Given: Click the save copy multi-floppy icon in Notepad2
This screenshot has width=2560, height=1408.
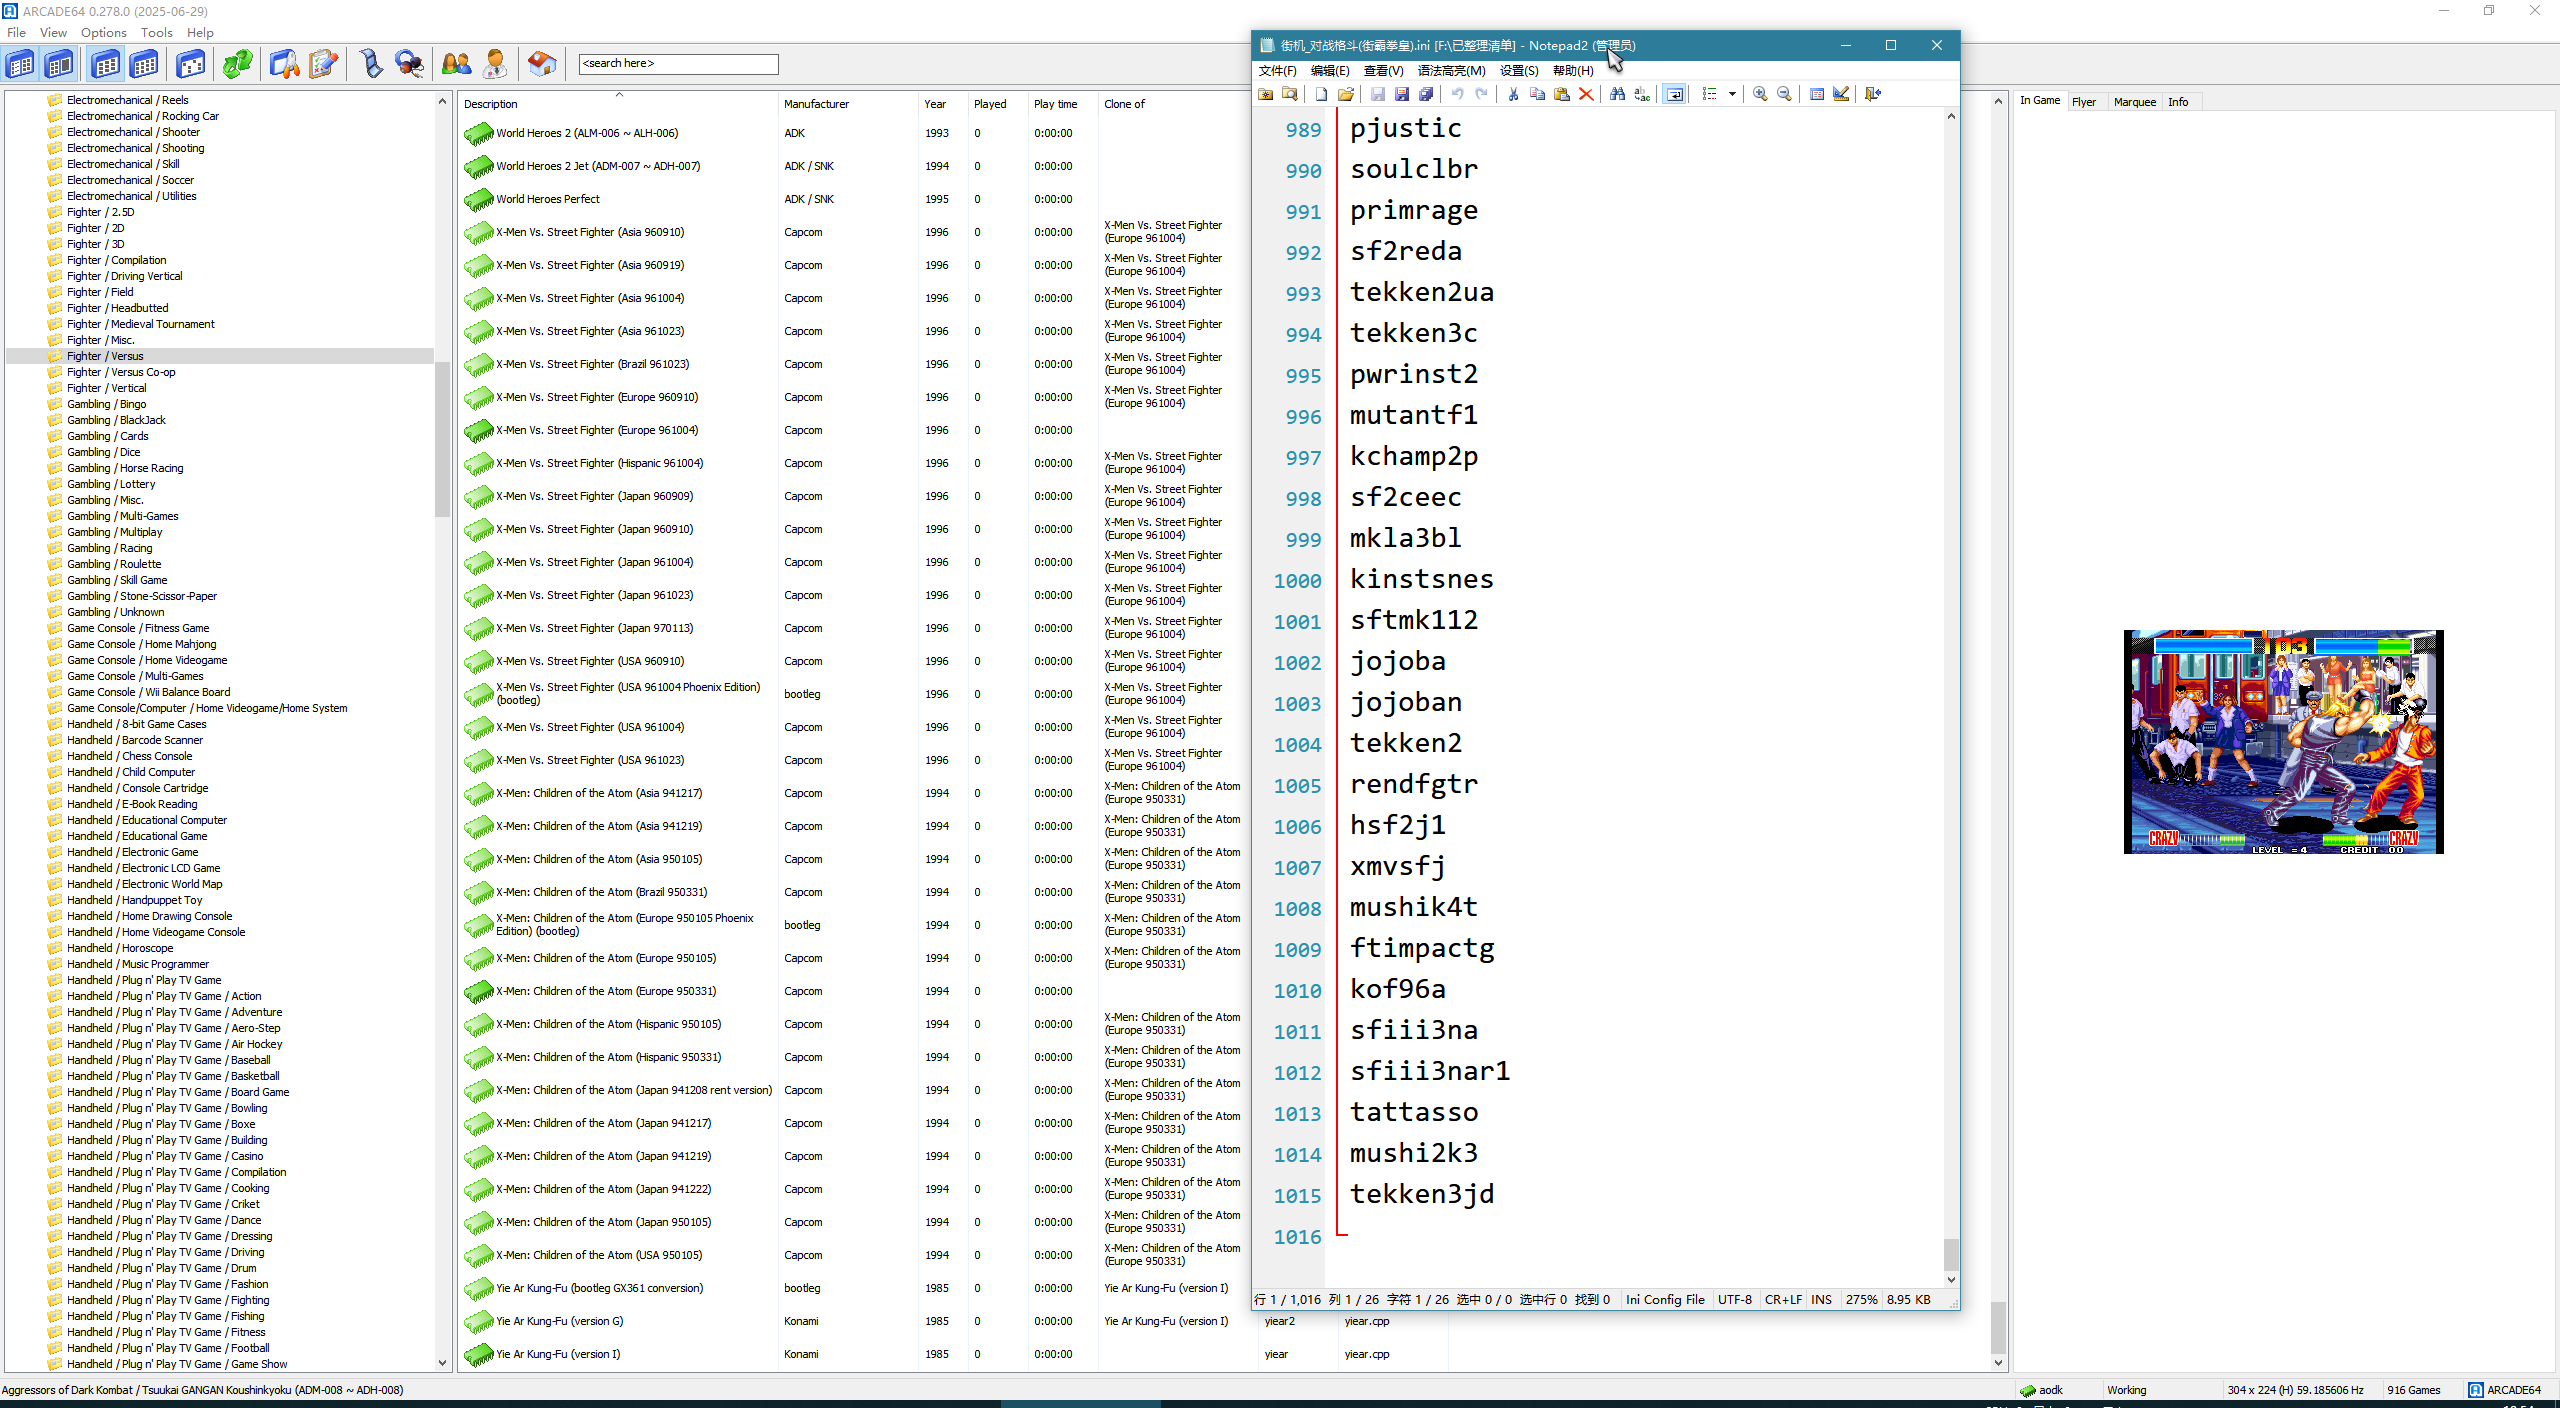Looking at the screenshot, I should [1426, 94].
